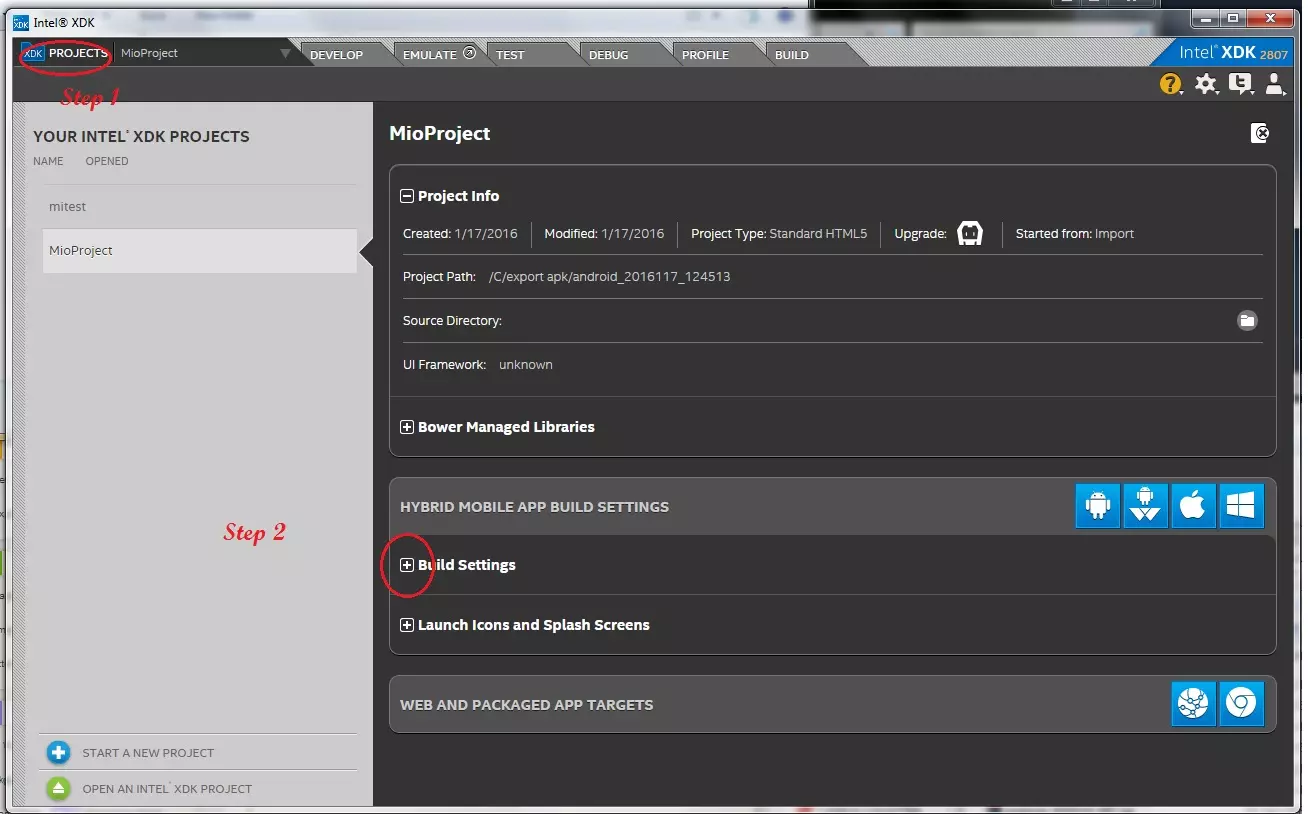Select MioProject in the projects list
This screenshot has height=814, width=1308.
click(199, 251)
